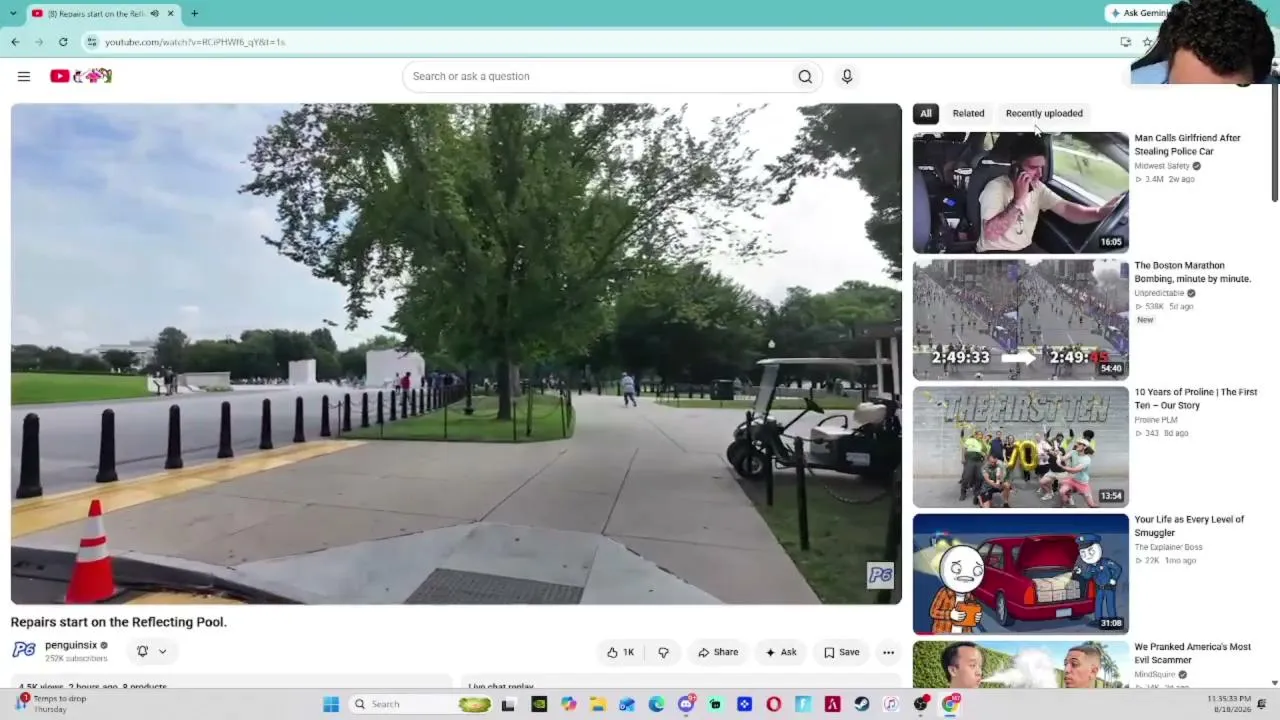Open Opera browser from the taskbar

click(x=773, y=704)
